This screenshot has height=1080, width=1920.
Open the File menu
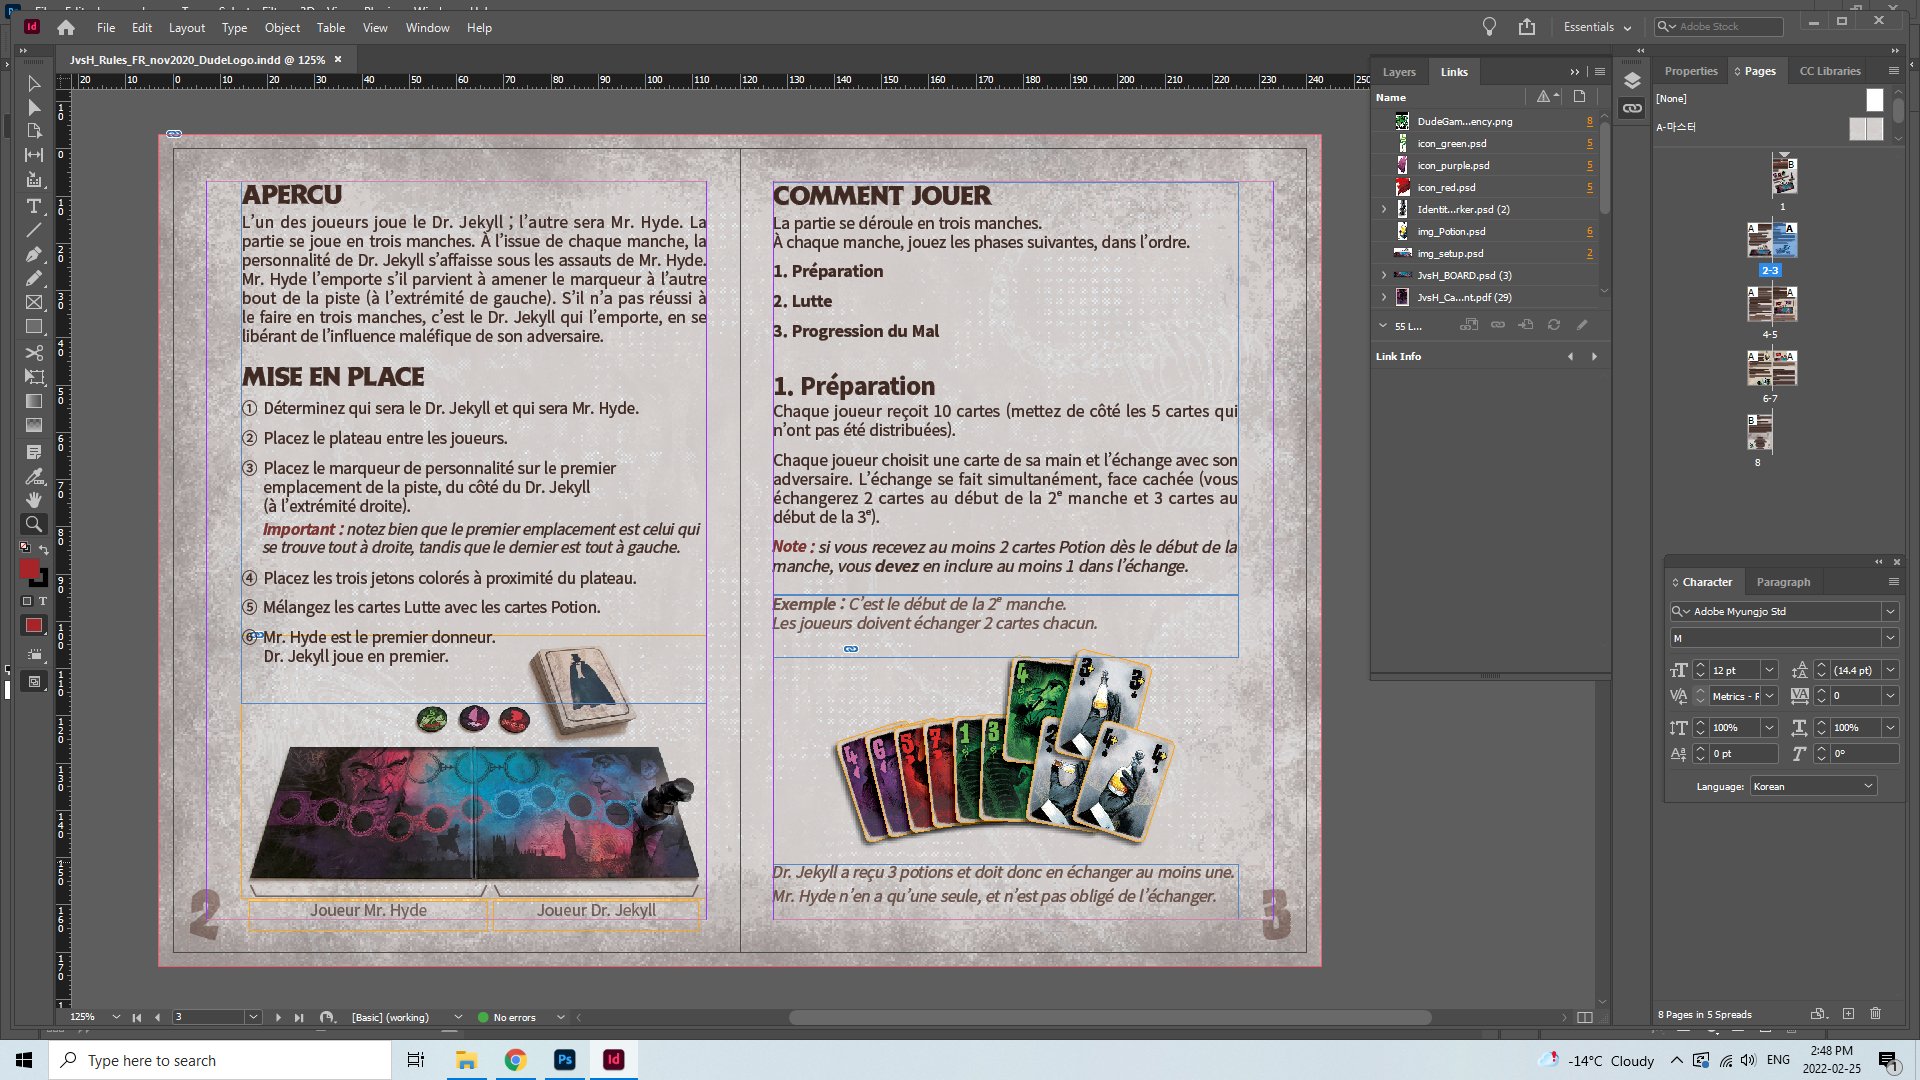click(106, 28)
